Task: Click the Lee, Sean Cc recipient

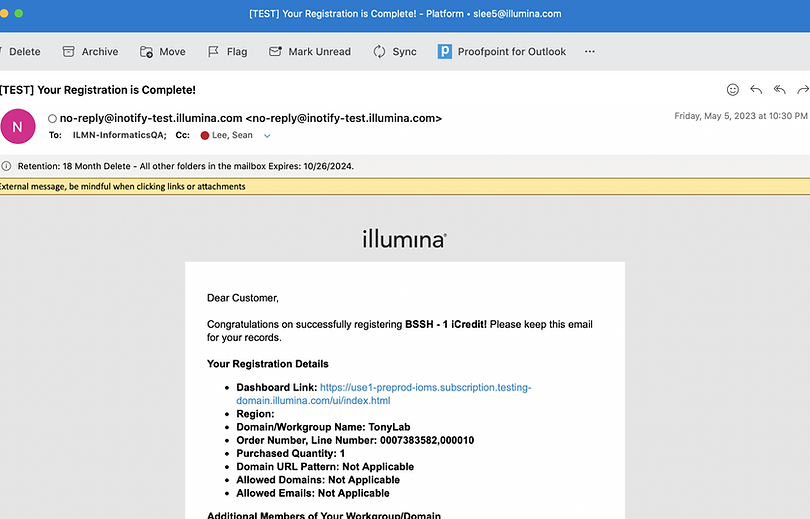Action: click(232, 135)
